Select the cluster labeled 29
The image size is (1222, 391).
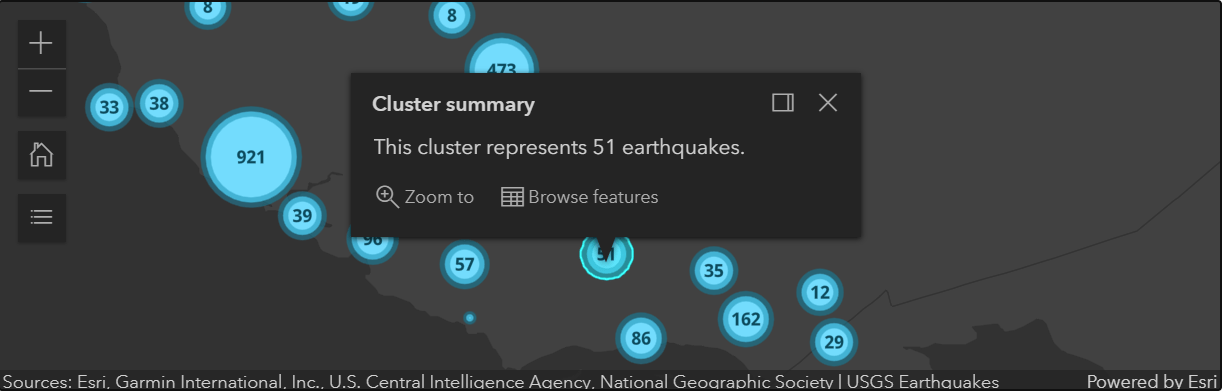833,343
